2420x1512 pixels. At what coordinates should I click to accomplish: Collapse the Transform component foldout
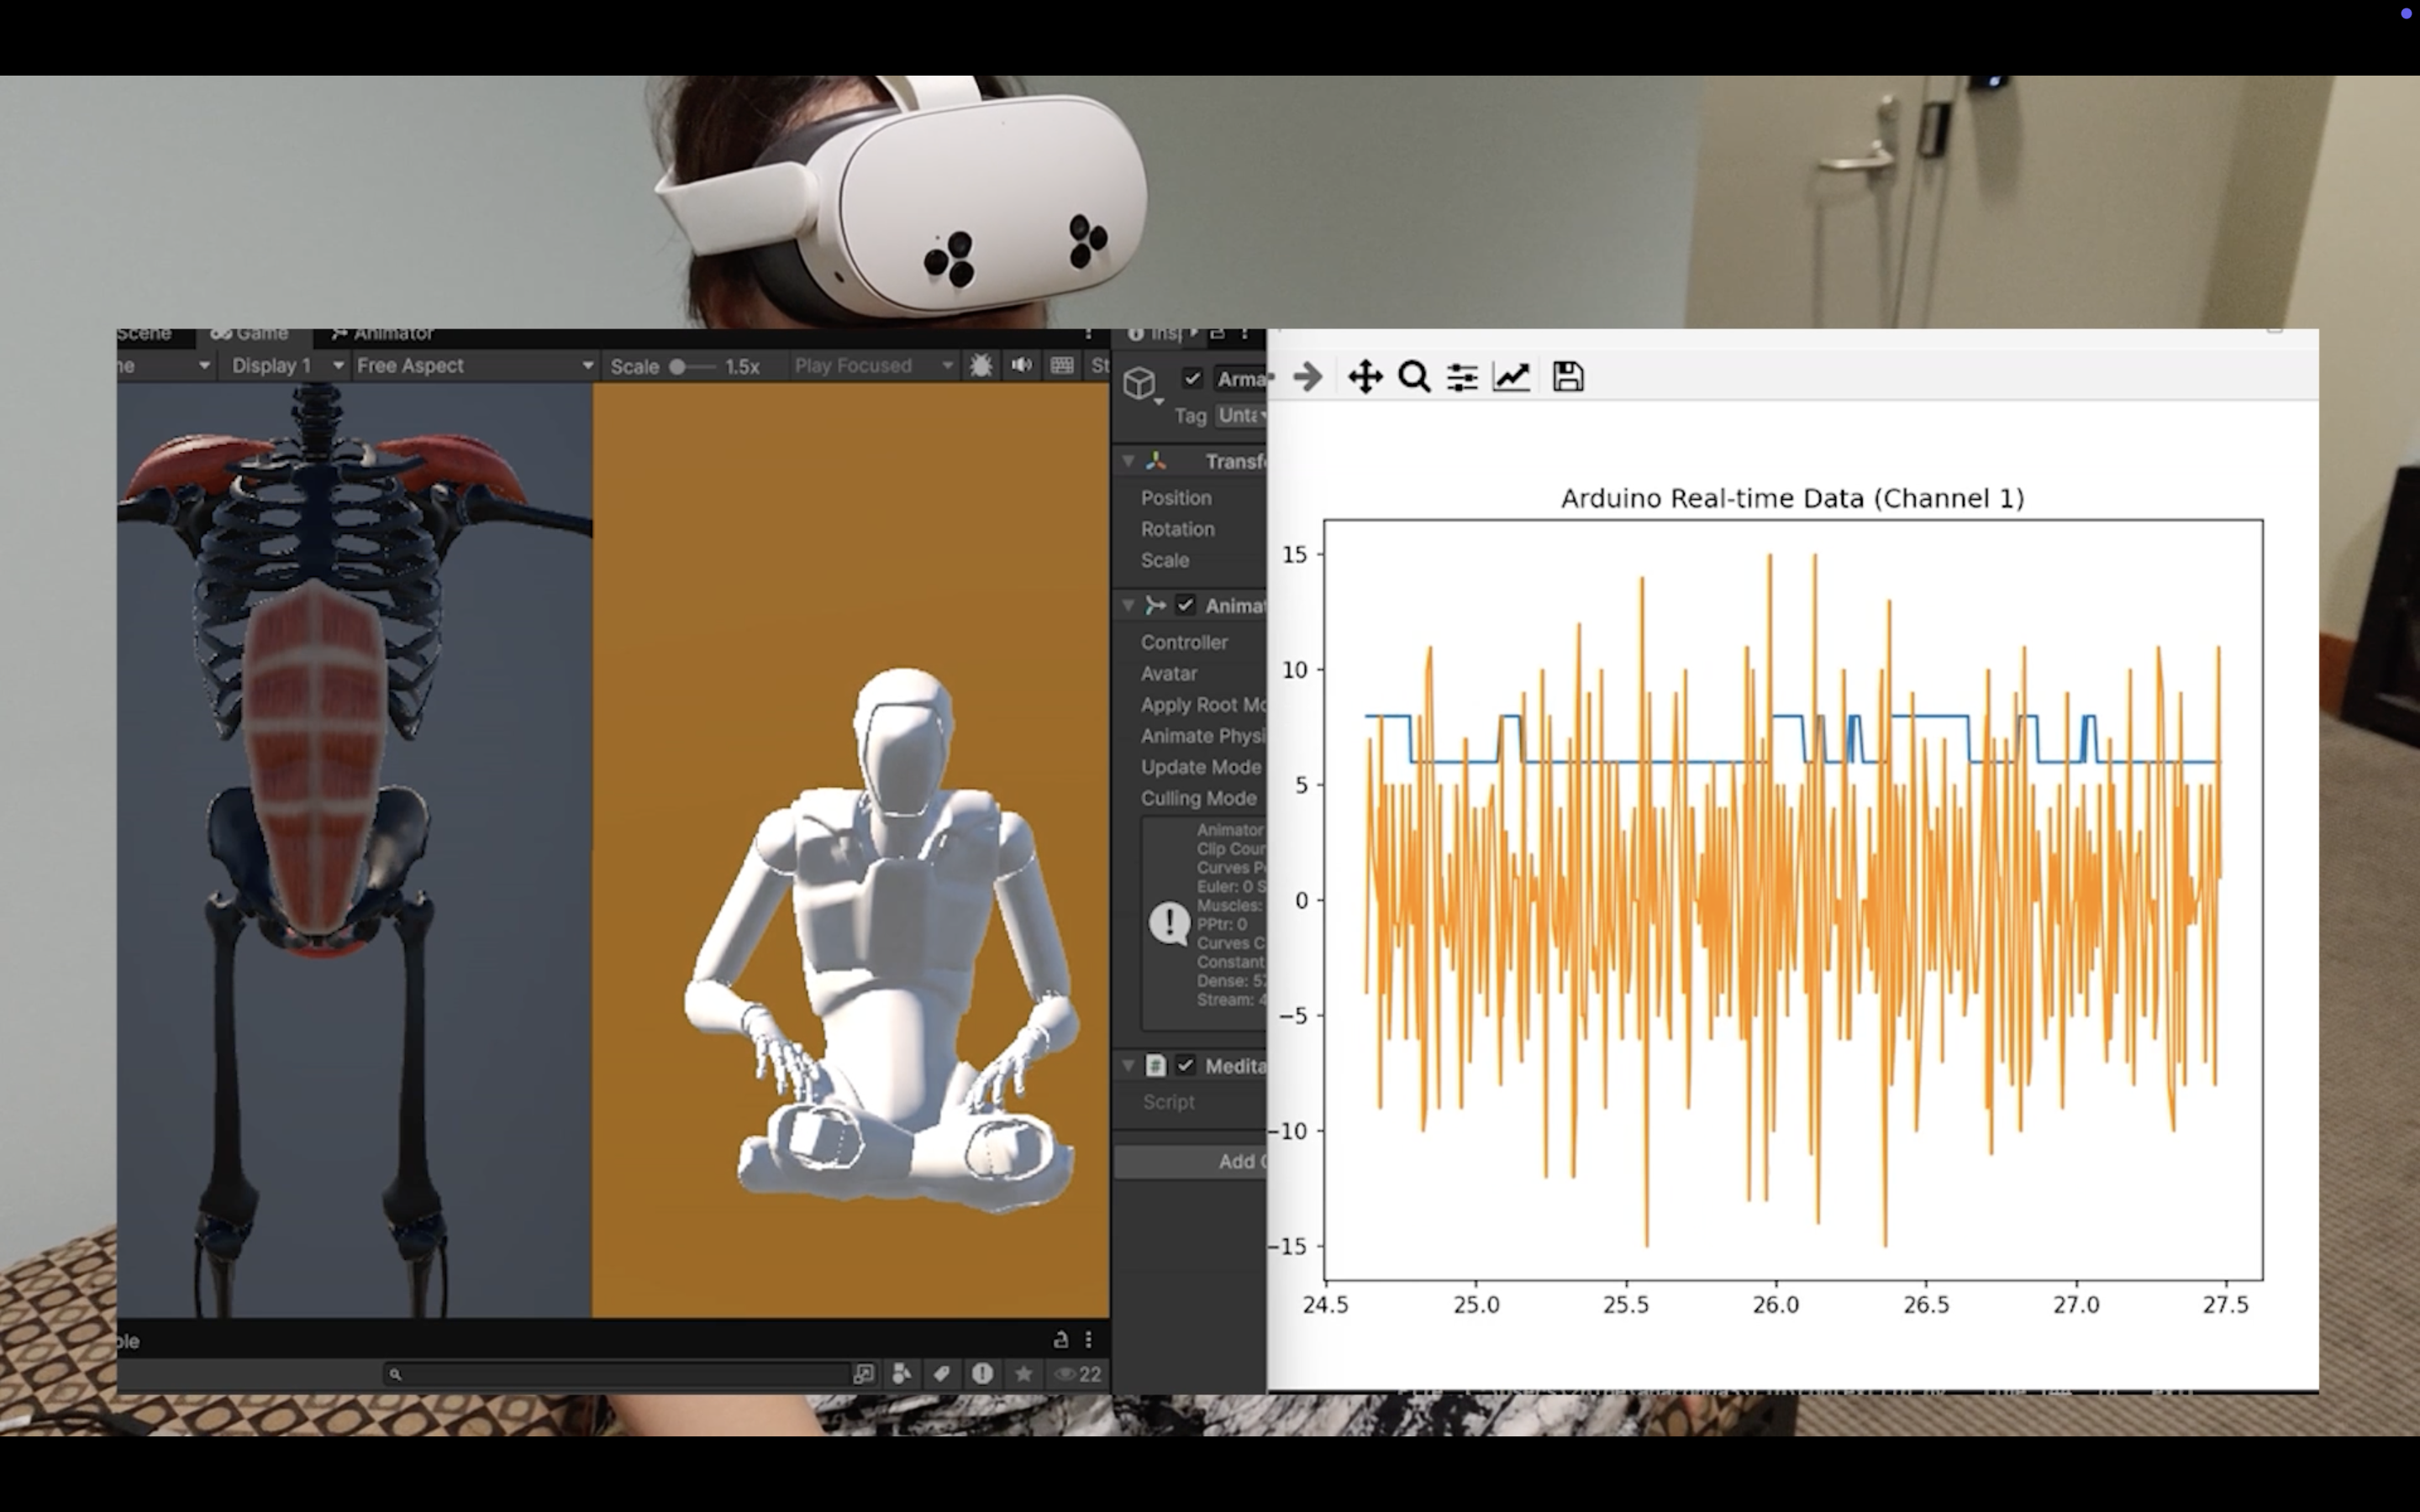(1129, 461)
